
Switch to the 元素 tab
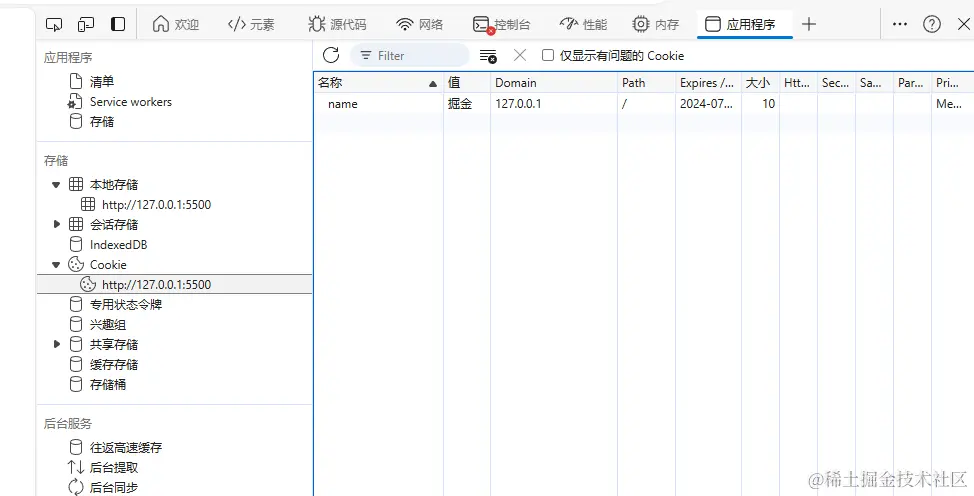(251, 24)
